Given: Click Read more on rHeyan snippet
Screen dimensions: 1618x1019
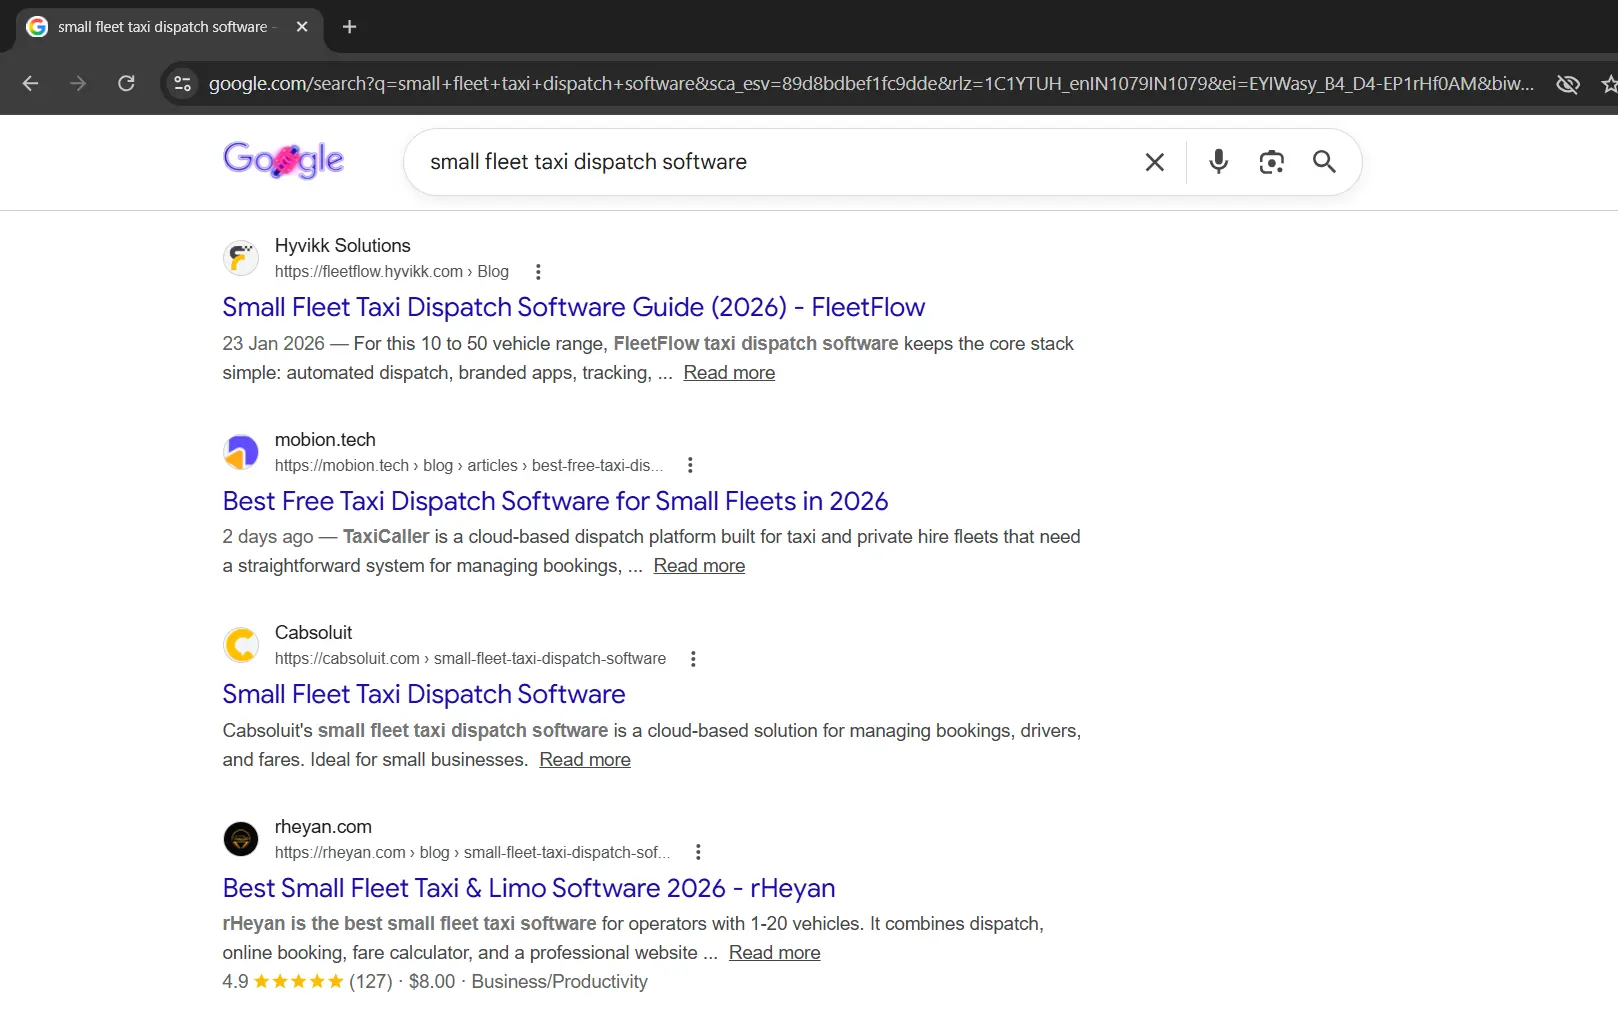Looking at the screenshot, I should click(x=774, y=953).
